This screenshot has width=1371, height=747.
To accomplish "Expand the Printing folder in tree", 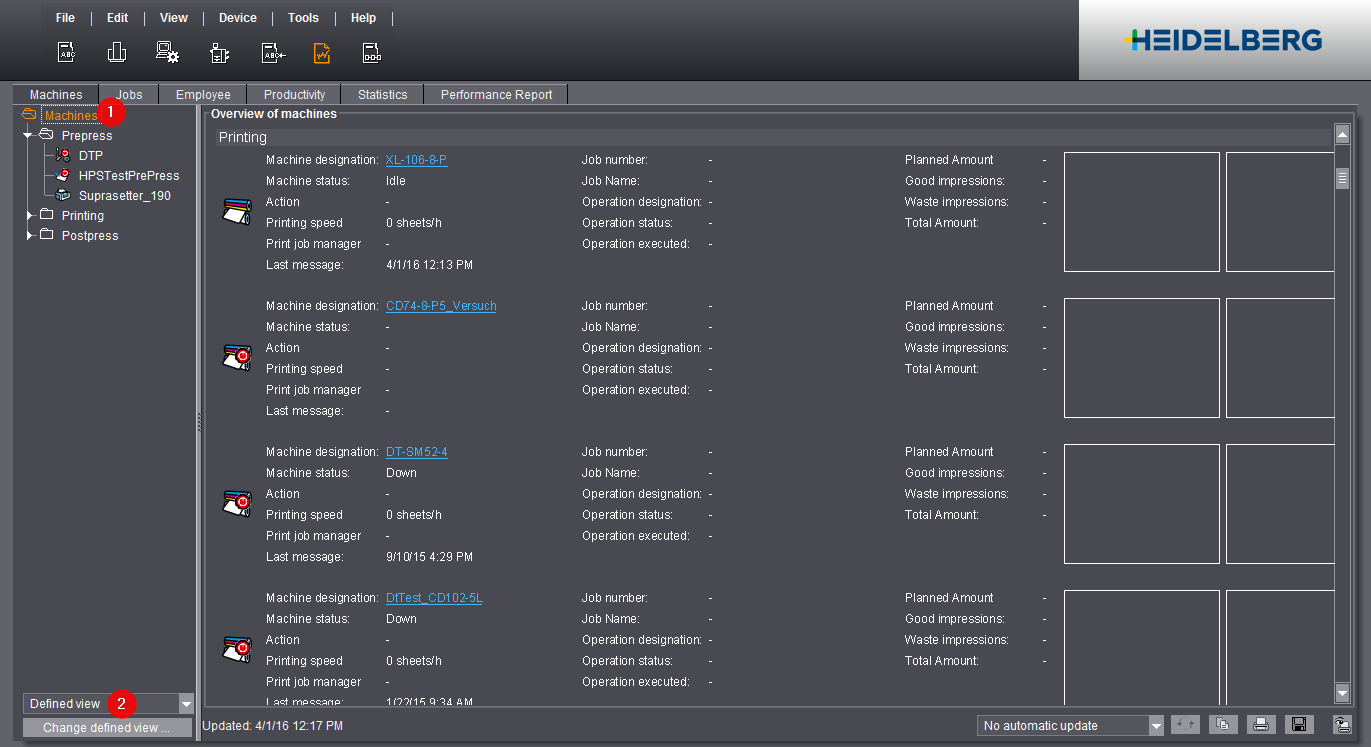I will click(29, 216).
